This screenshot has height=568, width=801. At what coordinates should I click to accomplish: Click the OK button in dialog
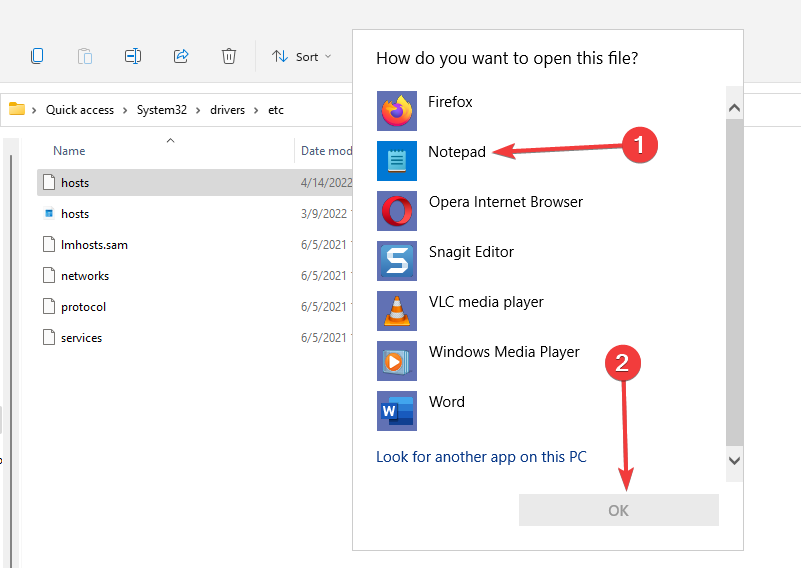(619, 510)
